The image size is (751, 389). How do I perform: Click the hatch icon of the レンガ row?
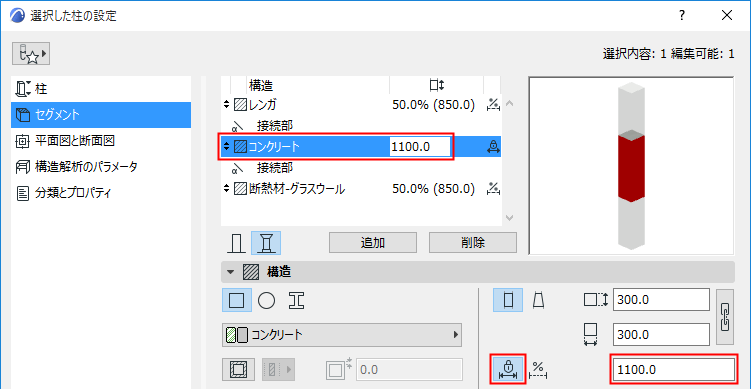(x=240, y=104)
